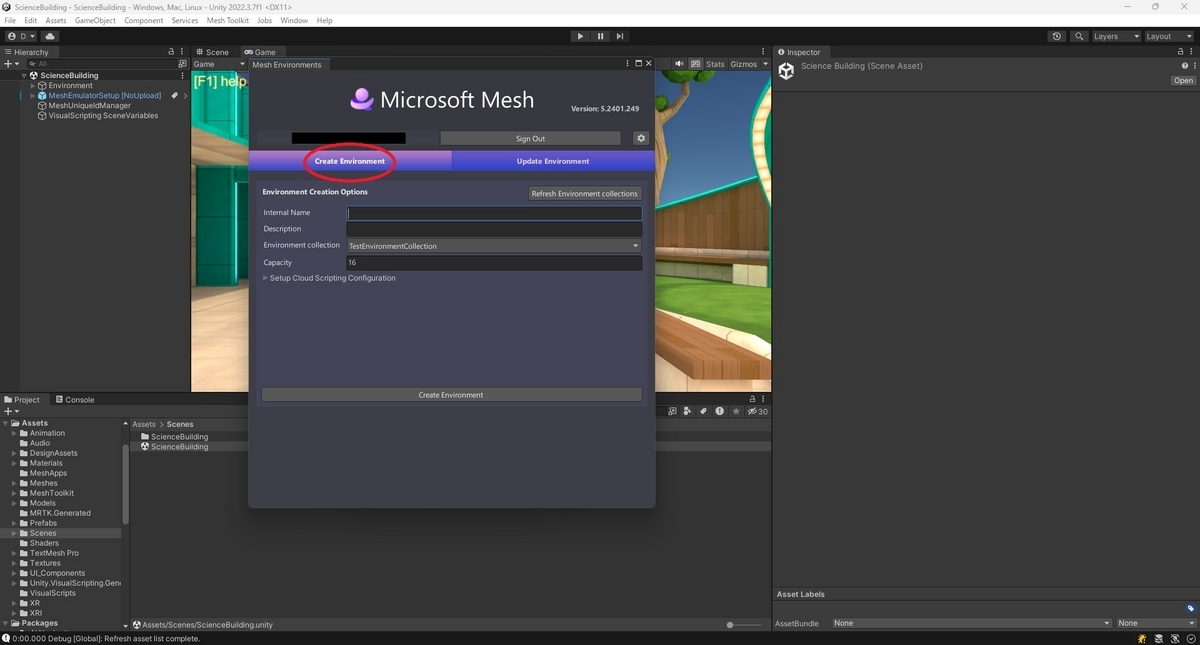Click the Pause button in toolbar
Viewport: 1200px width, 645px height.
600,36
